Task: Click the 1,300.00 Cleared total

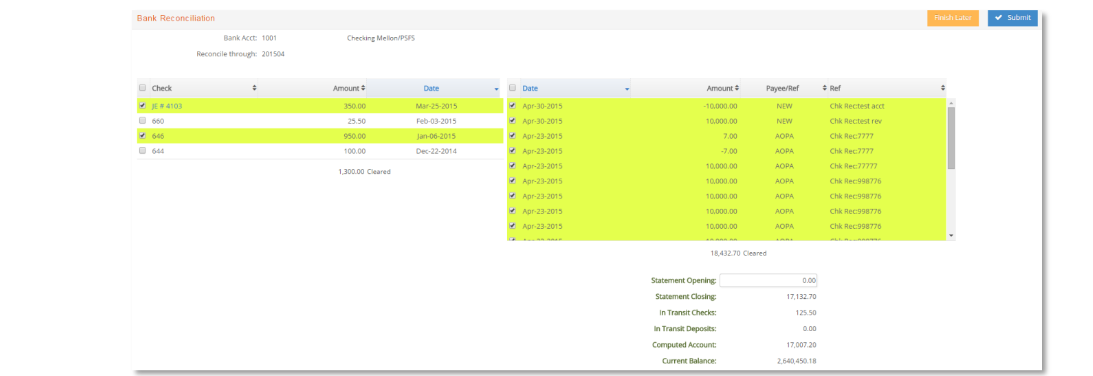Action: (364, 172)
